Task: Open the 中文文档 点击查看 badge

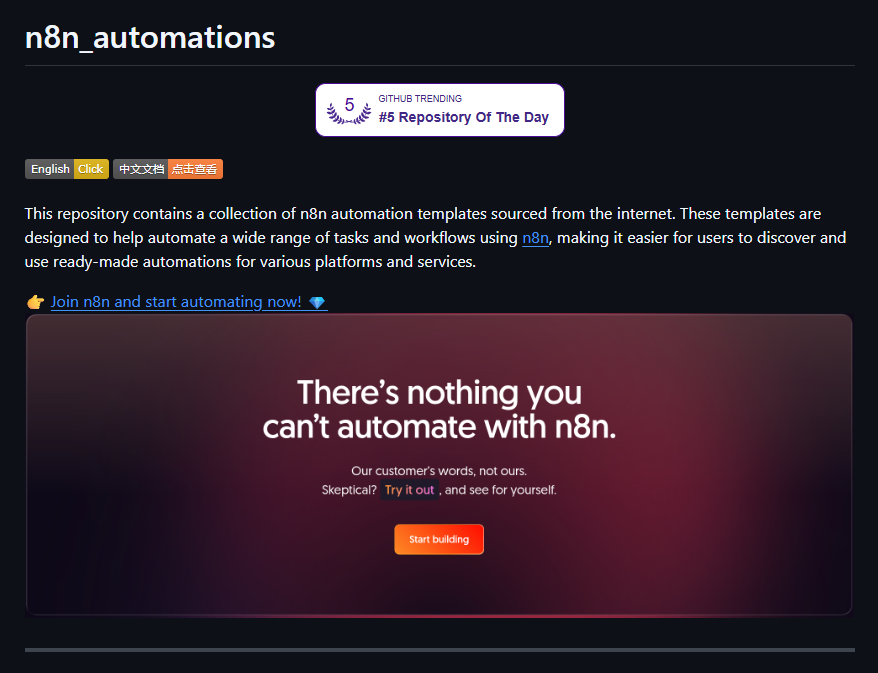Action: (x=168, y=169)
